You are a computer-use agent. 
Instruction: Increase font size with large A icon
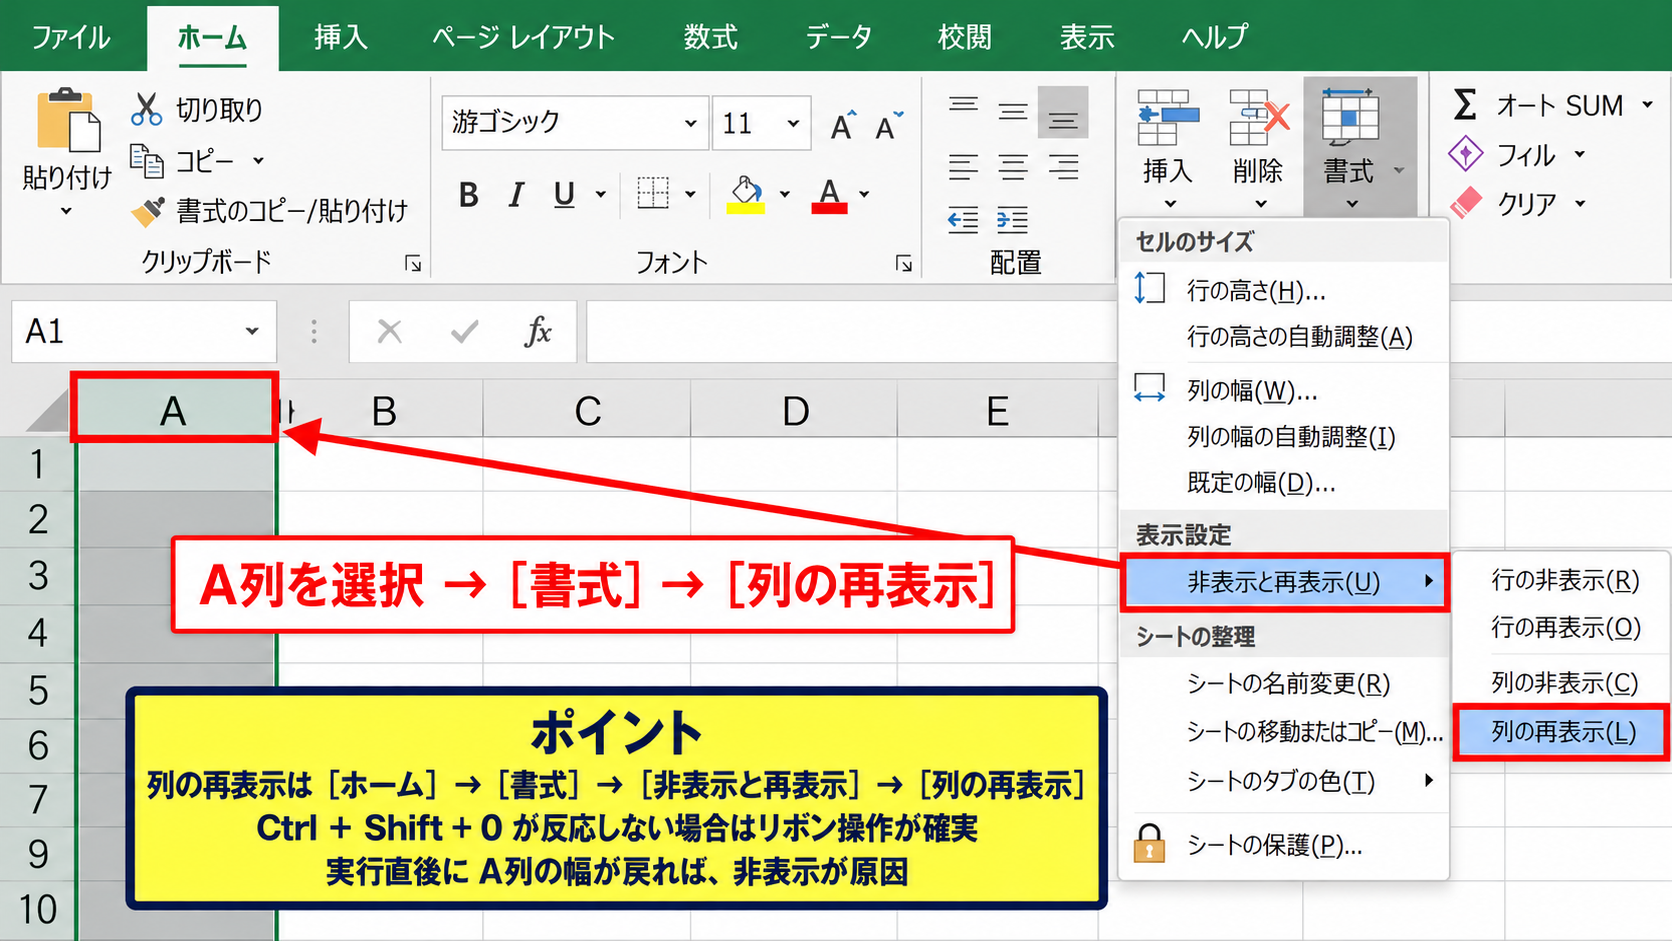tap(843, 125)
